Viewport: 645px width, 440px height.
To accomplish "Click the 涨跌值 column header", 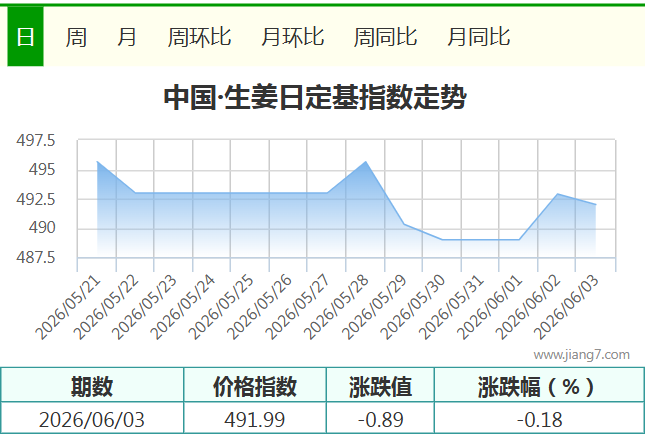I will 380,386.
